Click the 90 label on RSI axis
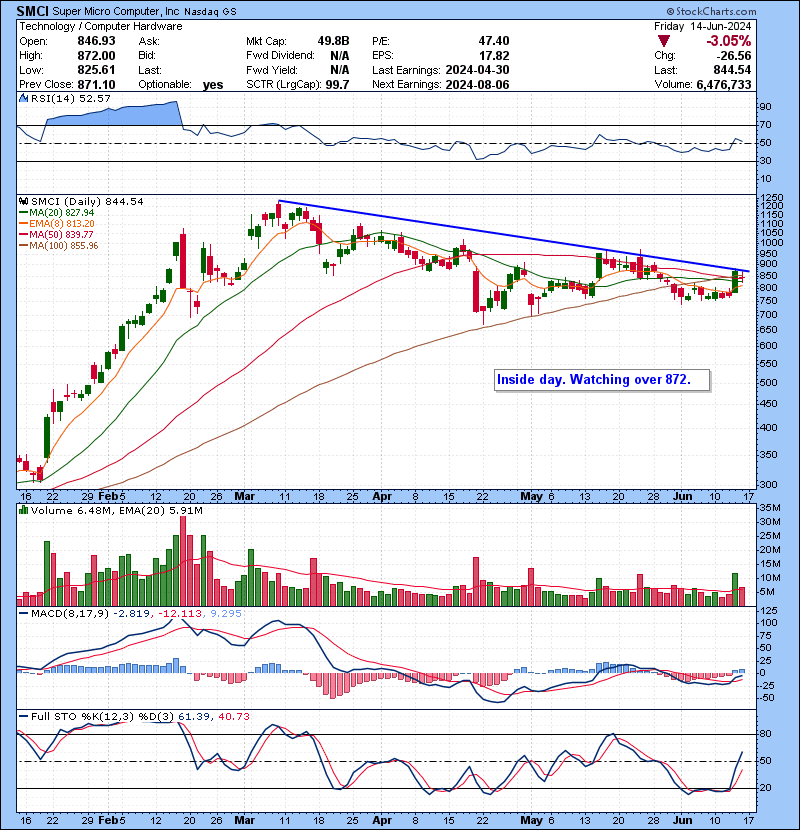The image size is (800, 830). (x=766, y=107)
